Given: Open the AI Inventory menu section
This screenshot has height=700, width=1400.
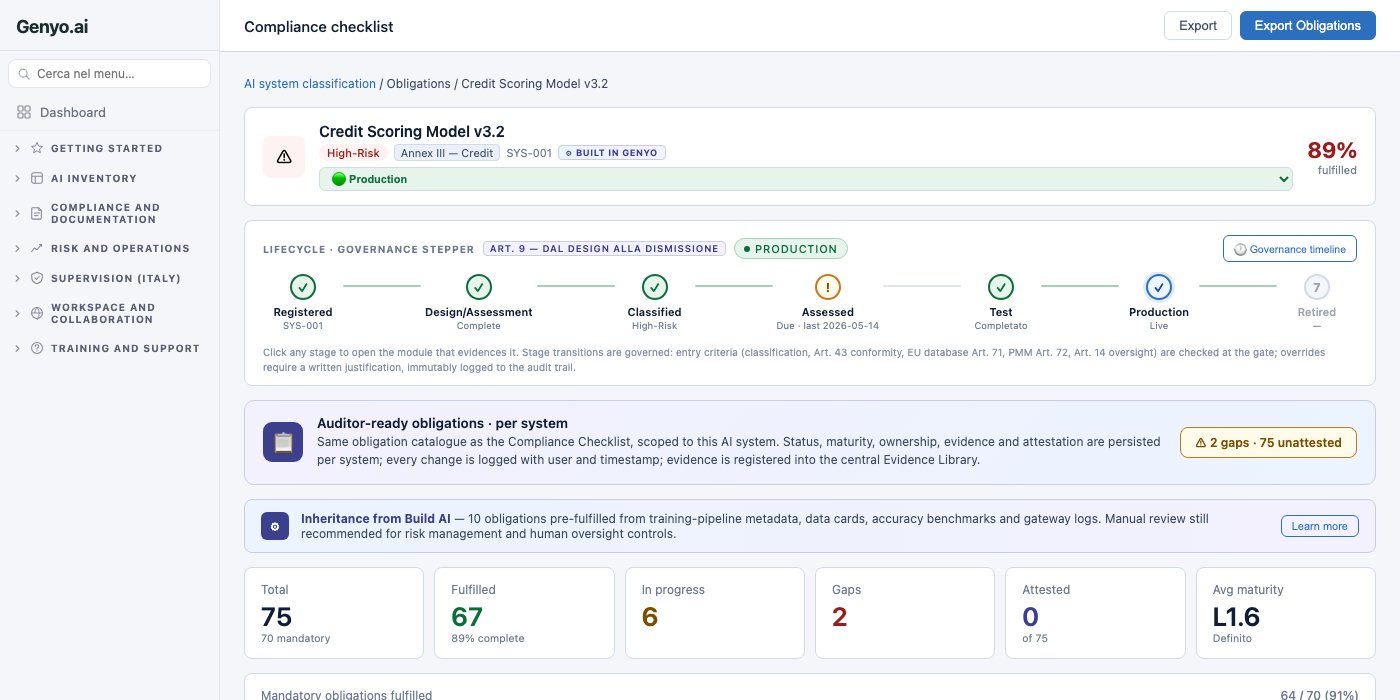Looking at the screenshot, I should [110, 179].
